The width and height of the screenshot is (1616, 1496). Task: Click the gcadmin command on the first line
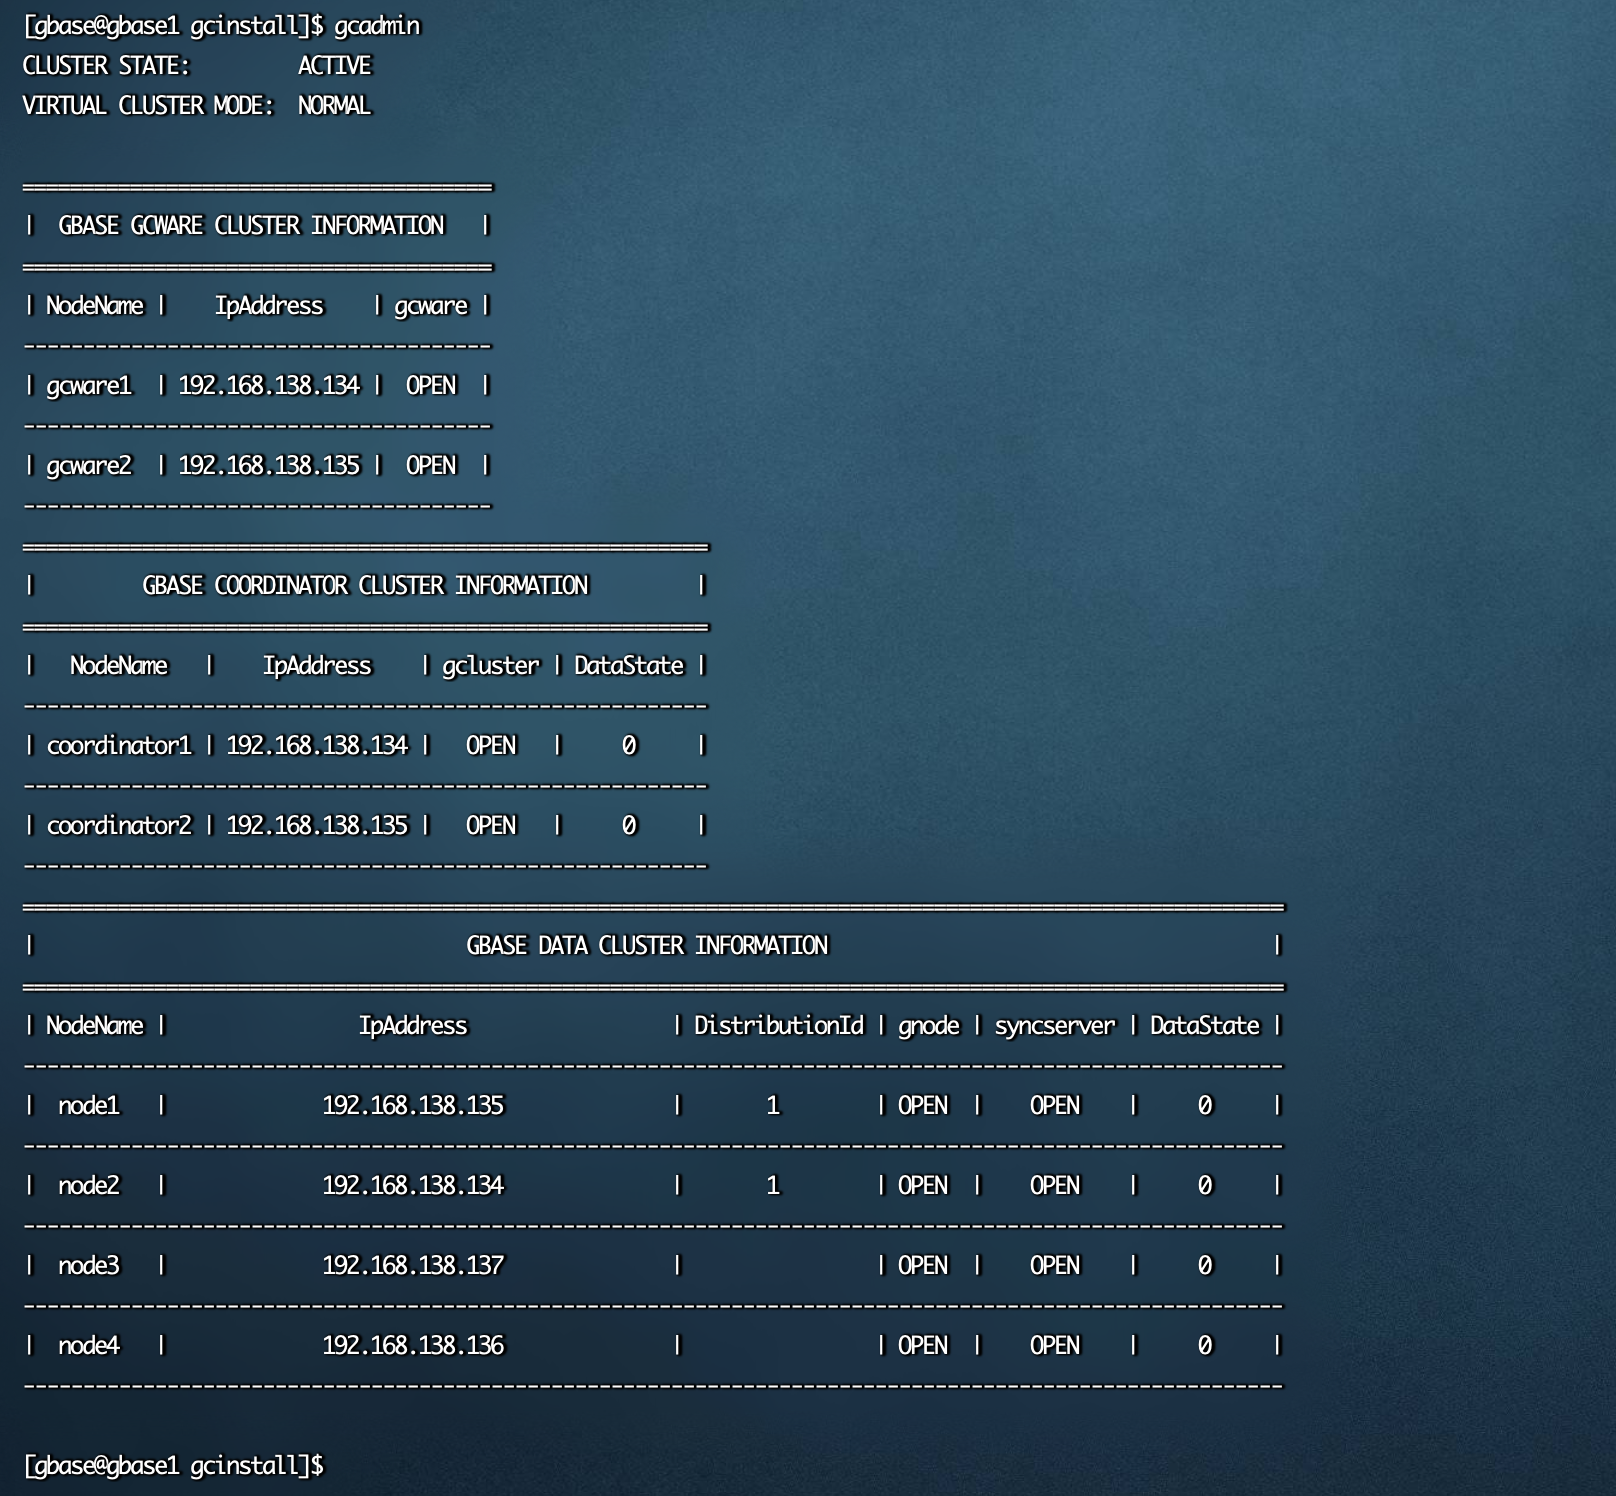click(x=377, y=26)
